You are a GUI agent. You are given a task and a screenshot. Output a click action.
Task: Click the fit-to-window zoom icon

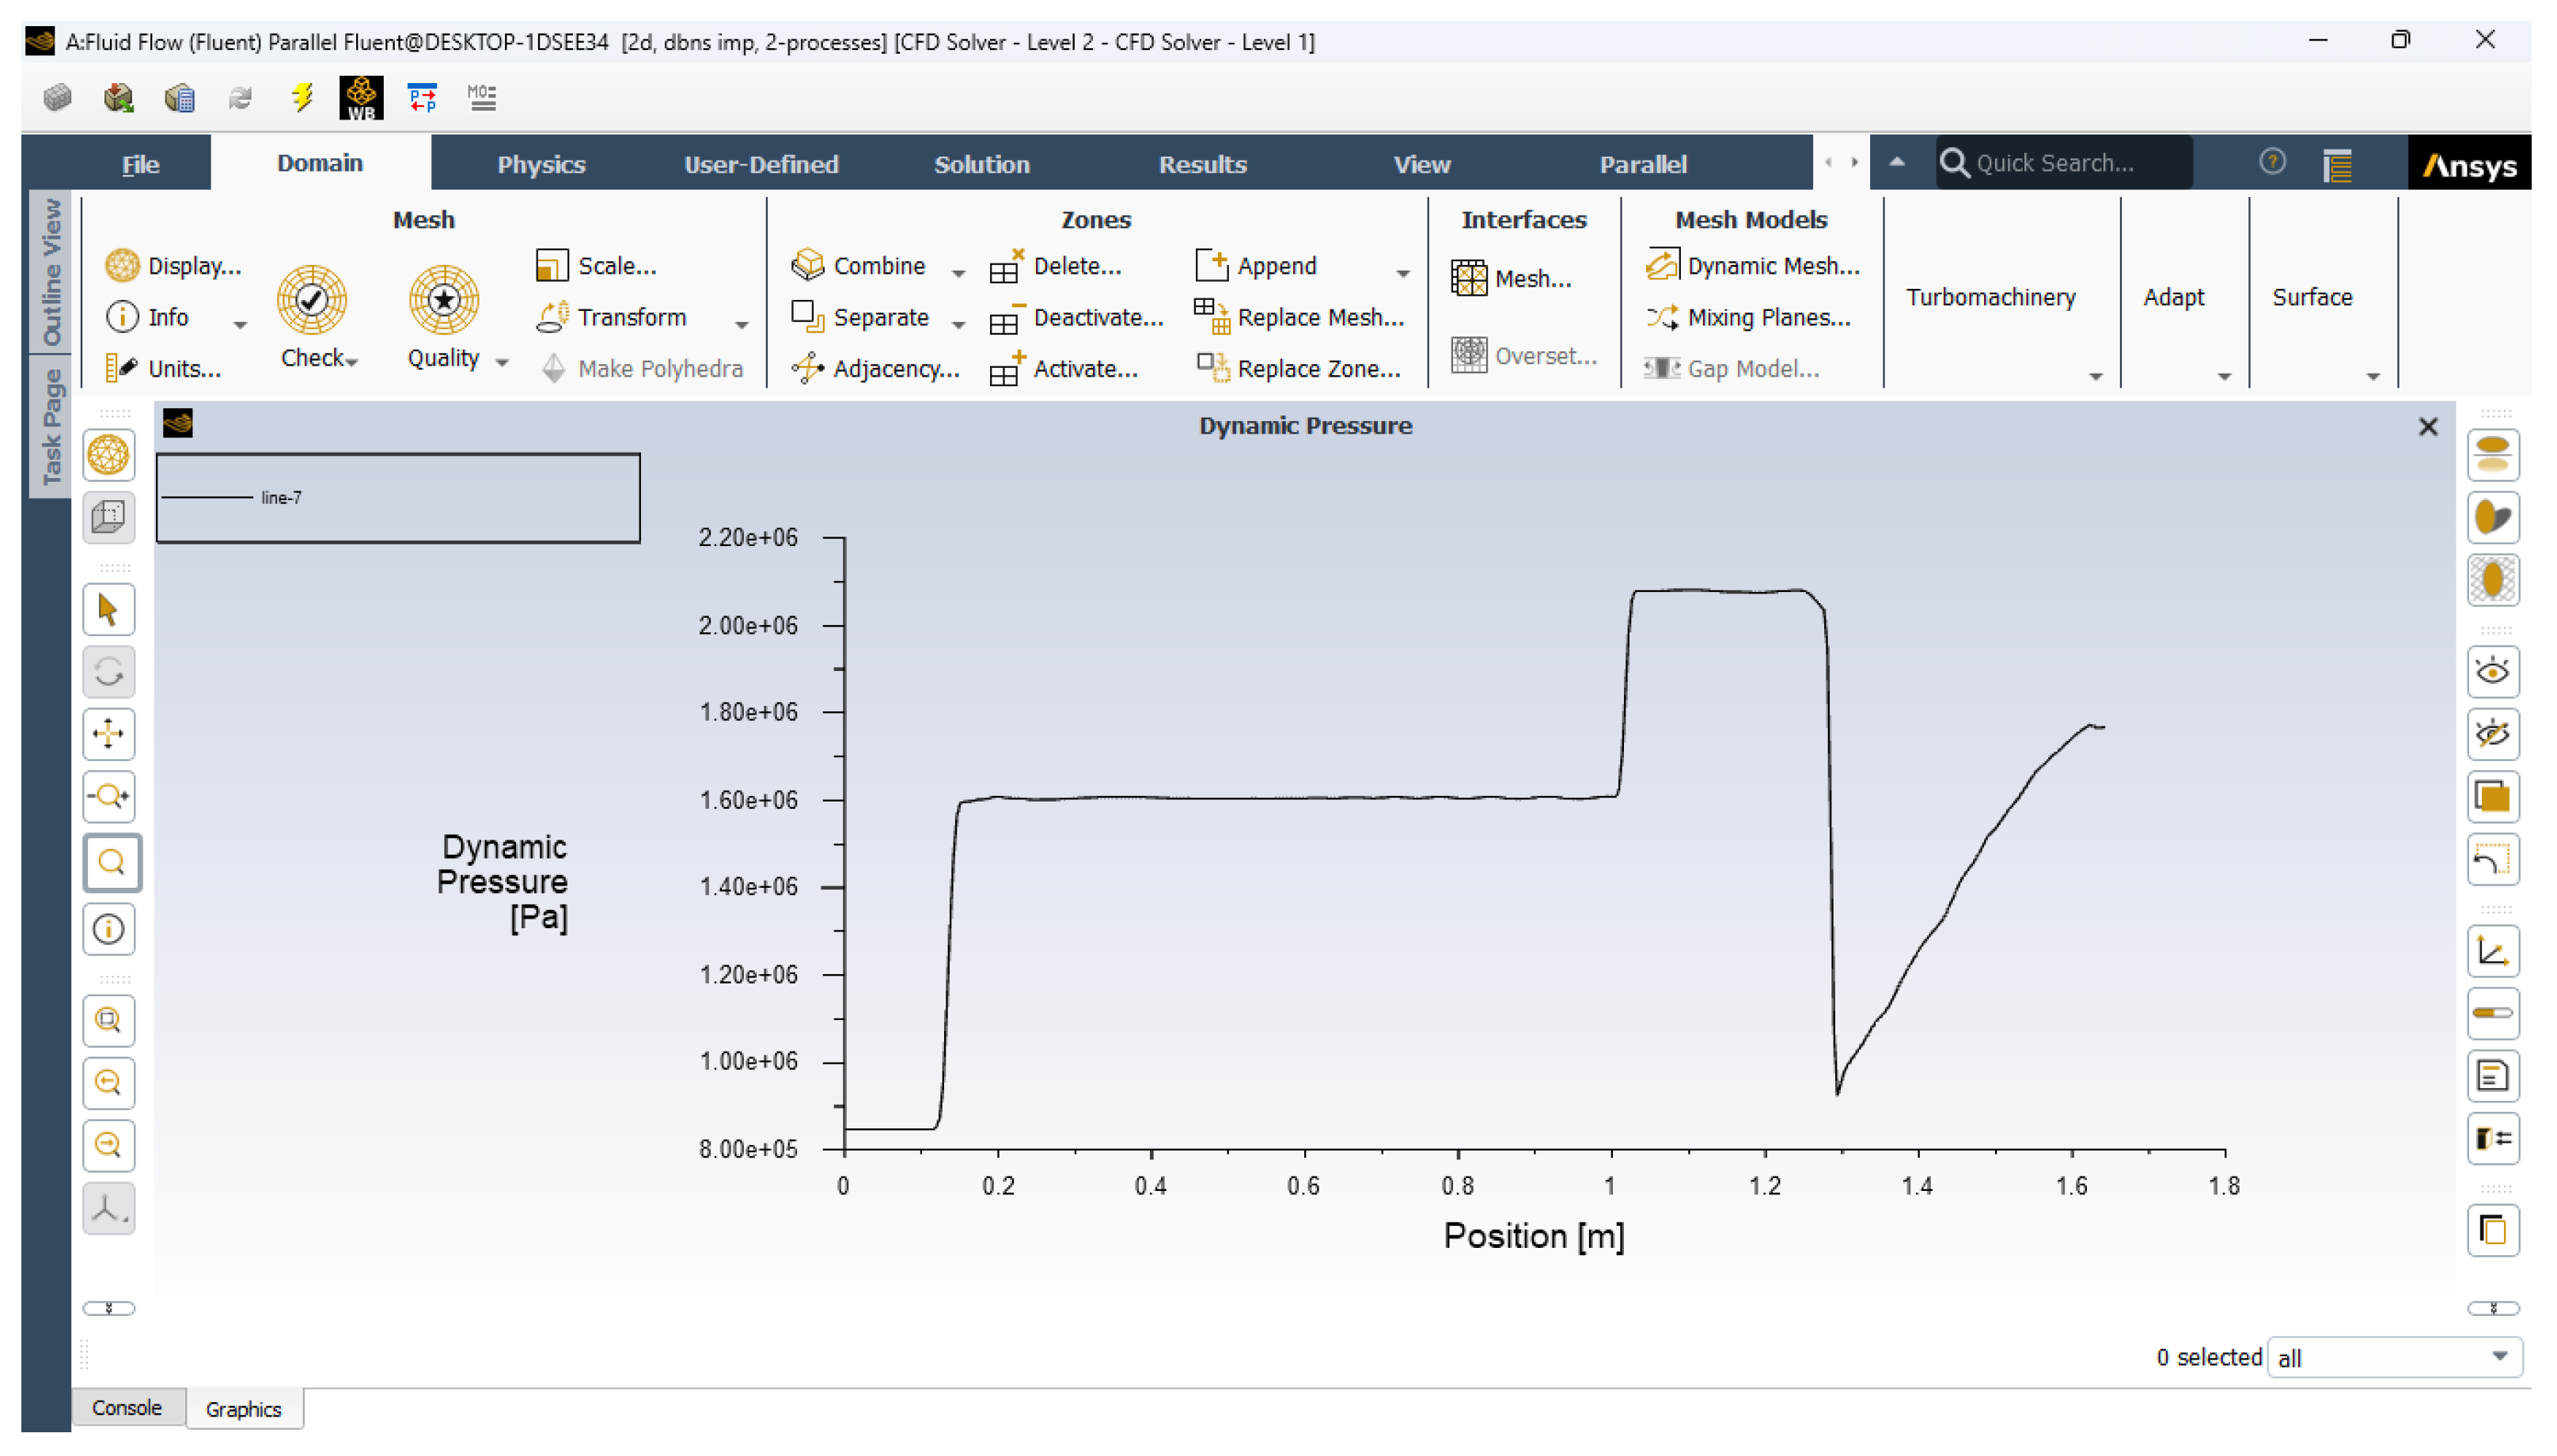(x=108, y=1020)
